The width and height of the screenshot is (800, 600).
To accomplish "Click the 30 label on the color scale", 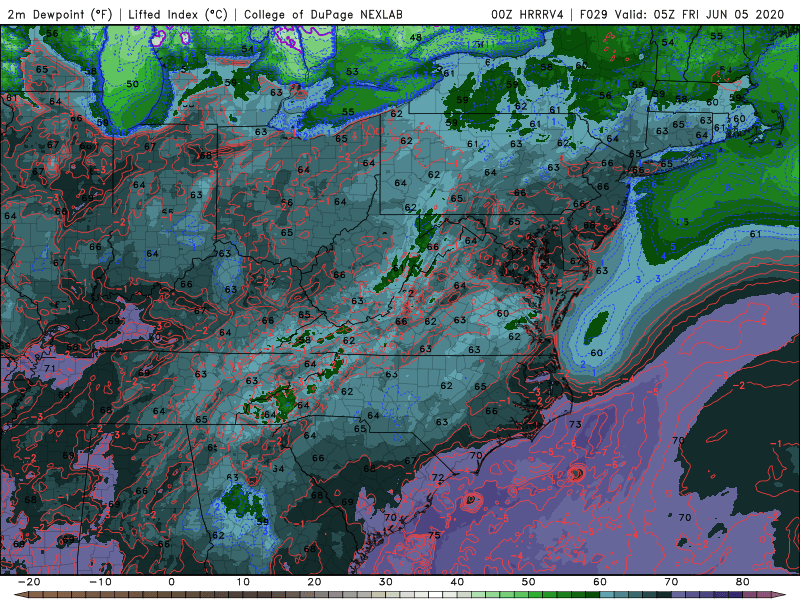I will [x=386, y=582].
